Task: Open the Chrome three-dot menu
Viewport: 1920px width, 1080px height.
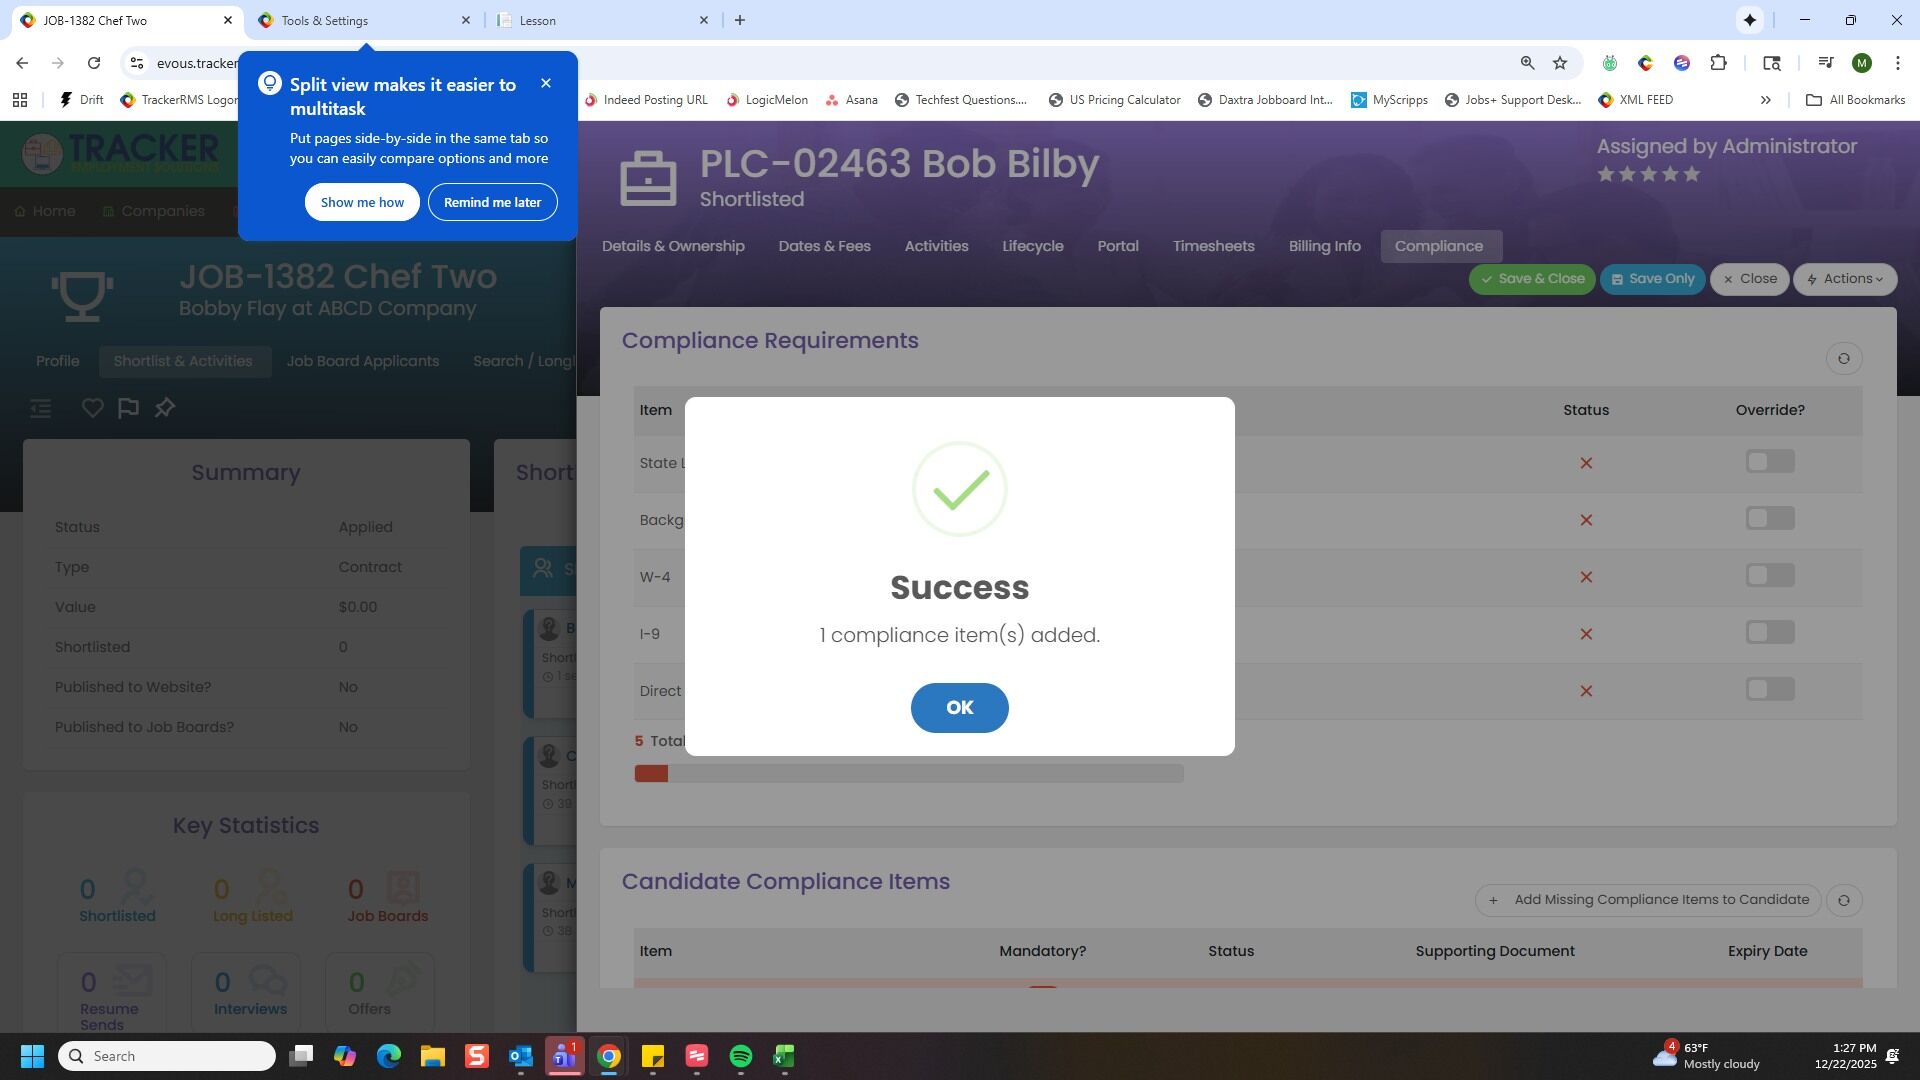Action: point(1897,63)
